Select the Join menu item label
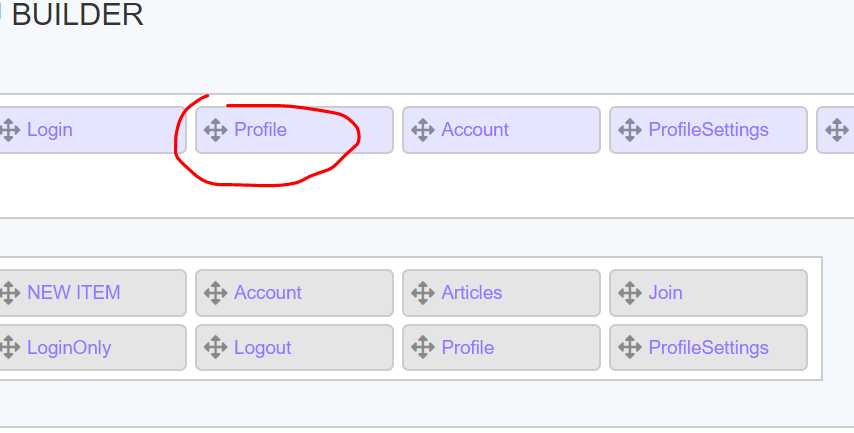The height and width of the screenshot is (433, 854). tap(665, 293)
